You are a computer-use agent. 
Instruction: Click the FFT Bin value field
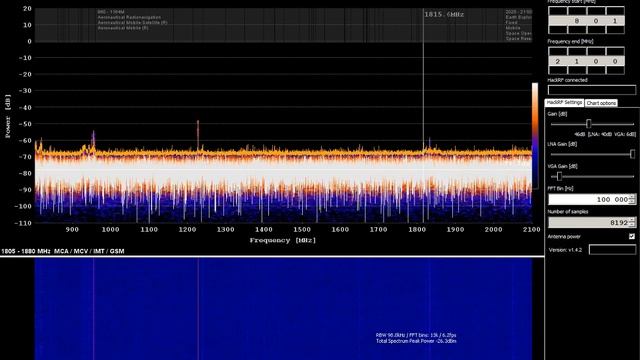(x=588, y=199)
